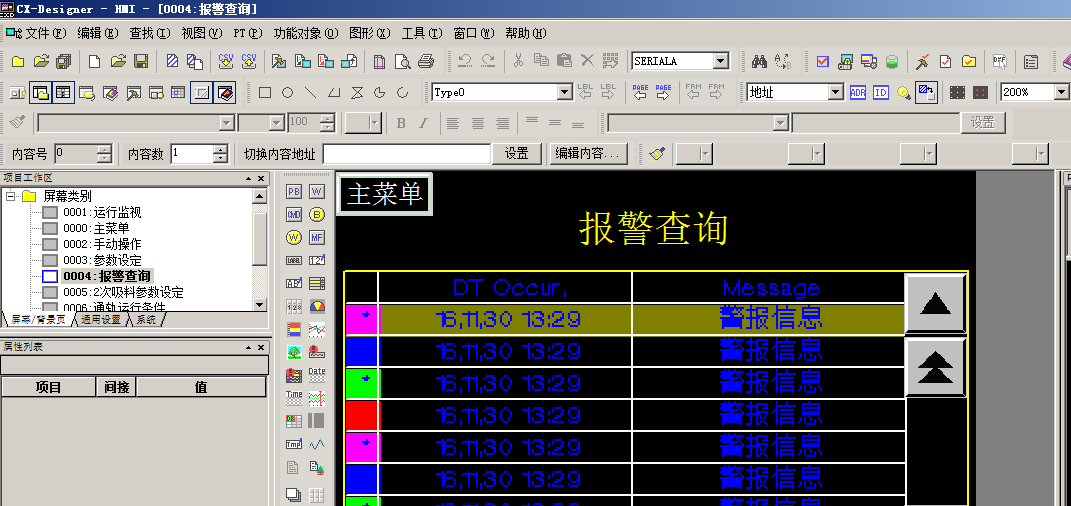Click the Date object icon in toolbox

(317, 376)
